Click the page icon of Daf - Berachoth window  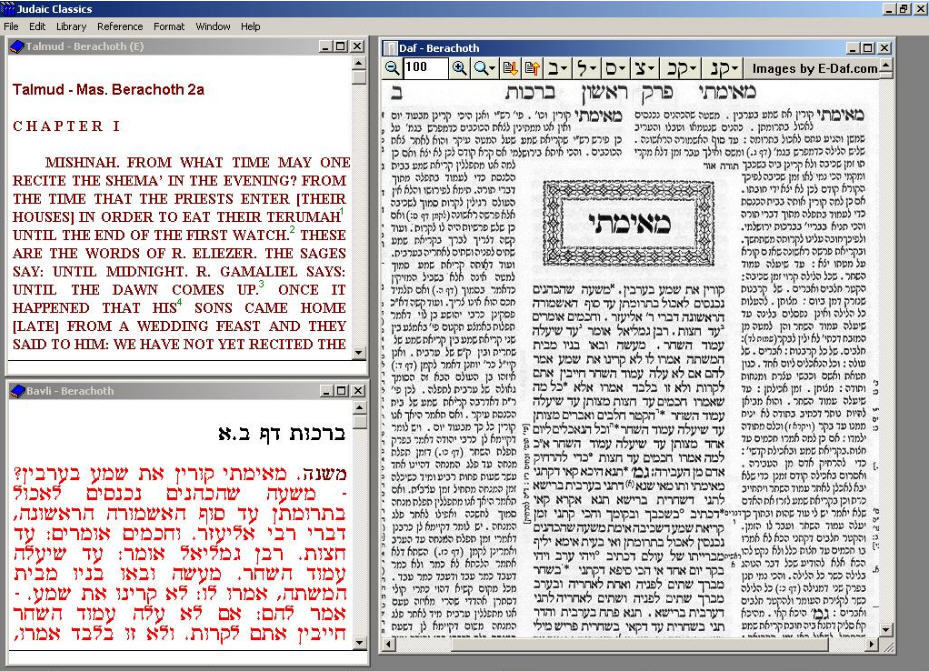coord(390,48)
